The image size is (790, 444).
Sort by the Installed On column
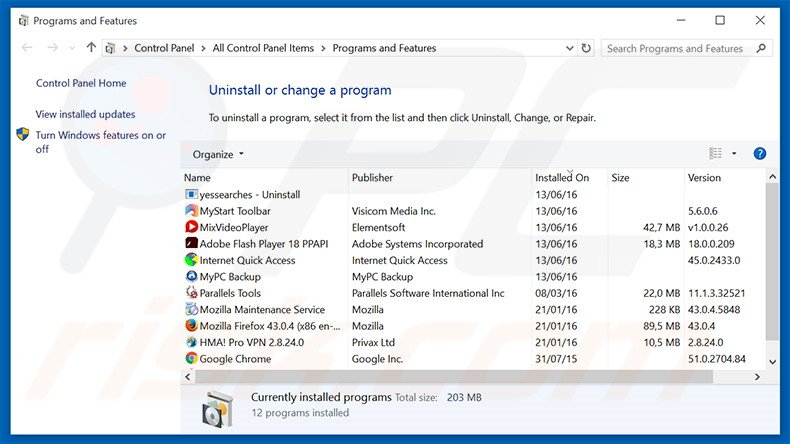pos(569,177)
